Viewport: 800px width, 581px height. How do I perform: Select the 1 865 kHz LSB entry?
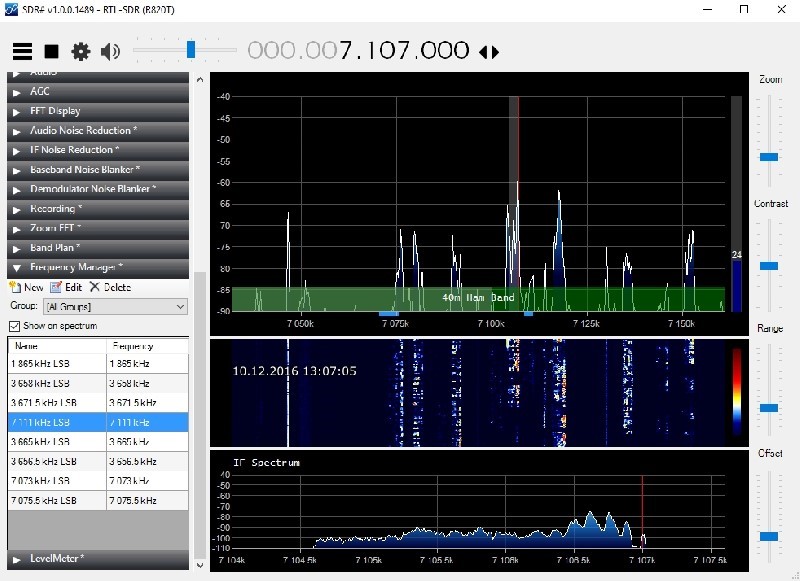point(98,364)
